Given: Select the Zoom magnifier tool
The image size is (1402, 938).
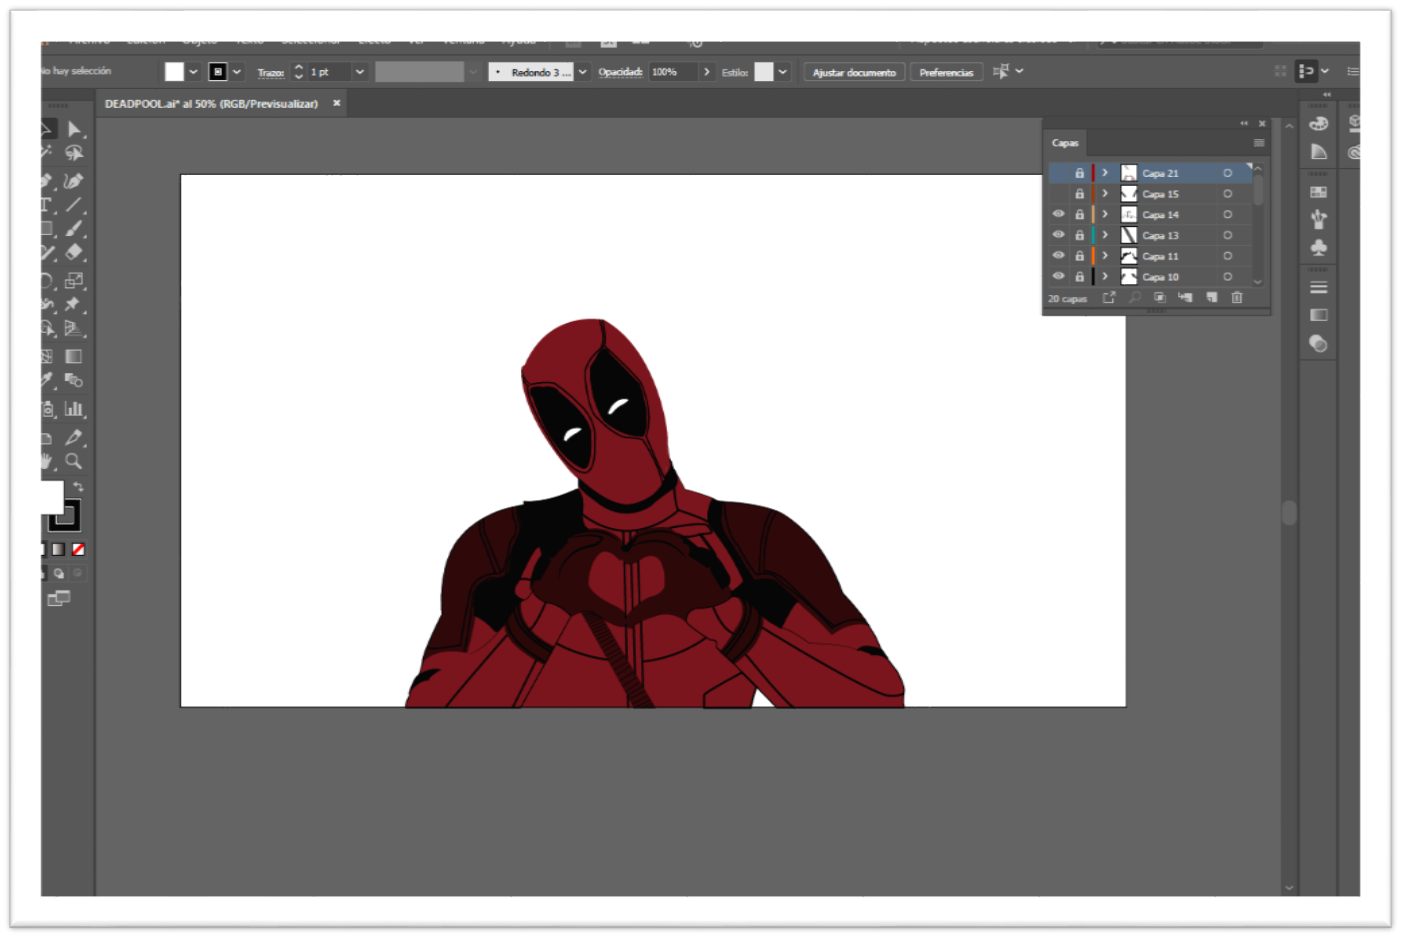Looking at the screenshot, I should (74, 461).
